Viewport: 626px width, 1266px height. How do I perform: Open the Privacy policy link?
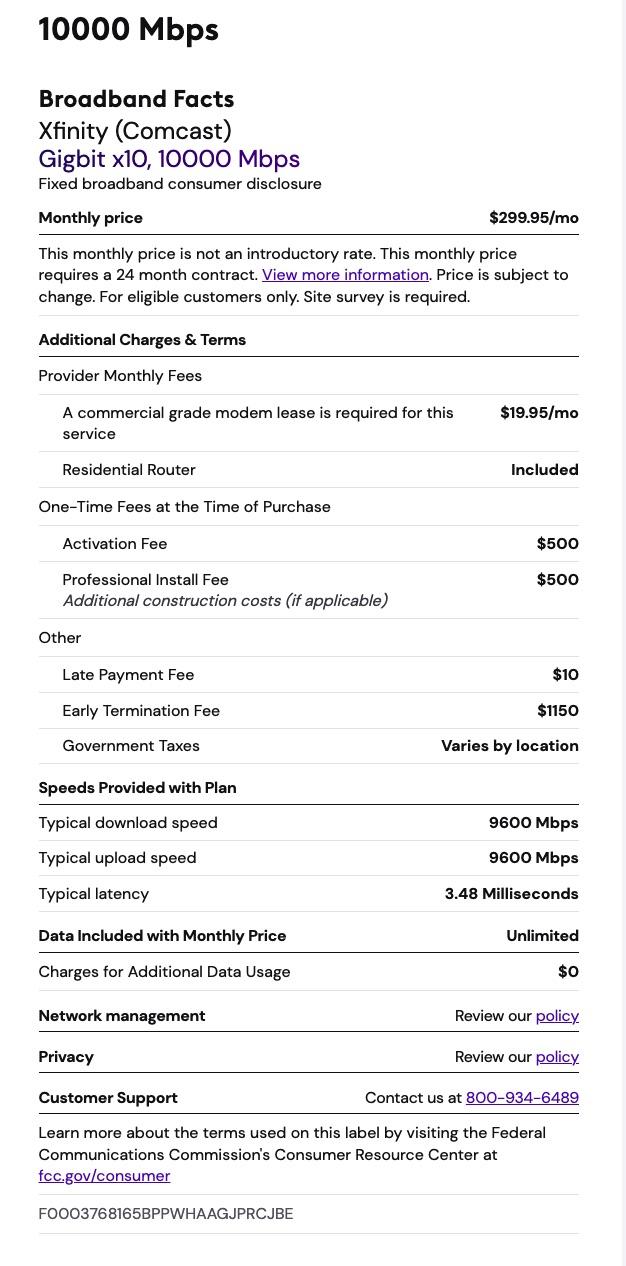(x=557, y=1057)
